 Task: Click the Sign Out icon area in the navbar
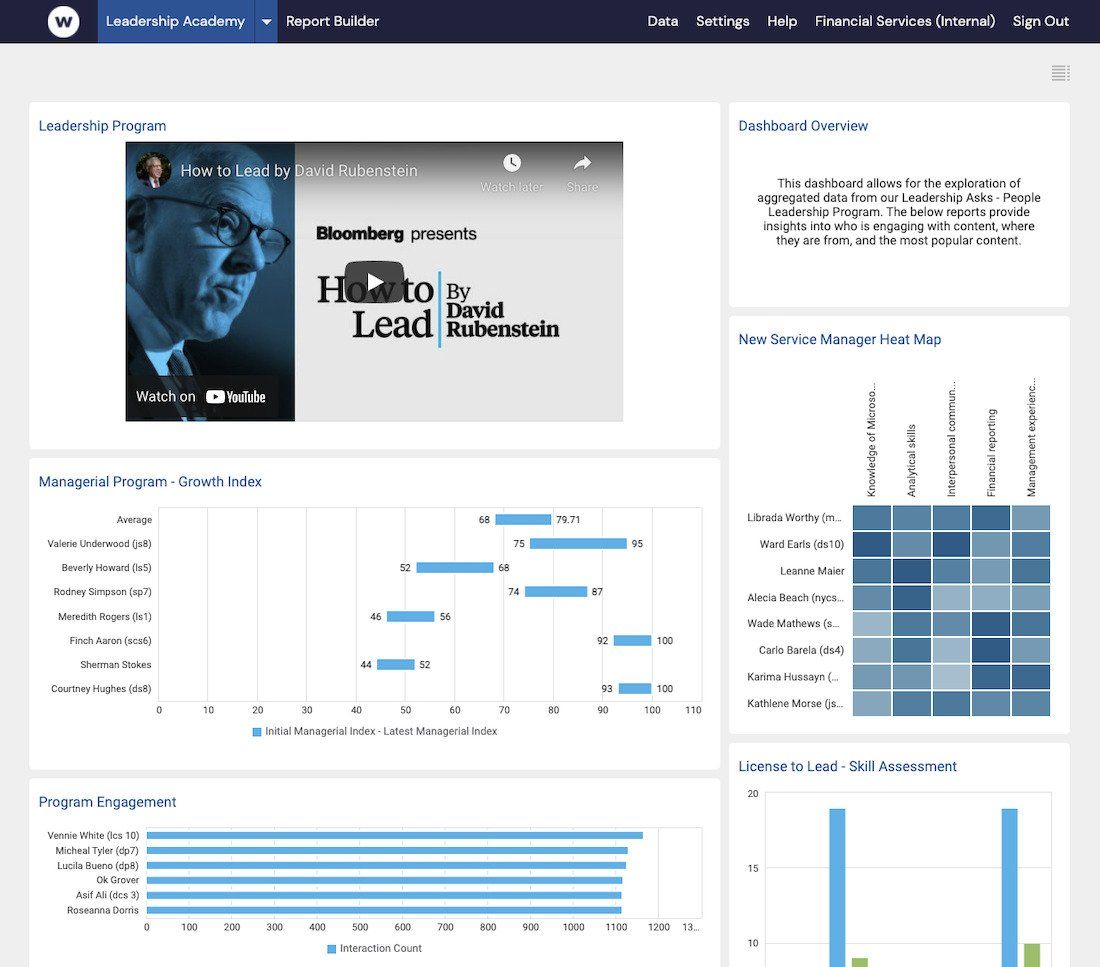(1040, 20)
